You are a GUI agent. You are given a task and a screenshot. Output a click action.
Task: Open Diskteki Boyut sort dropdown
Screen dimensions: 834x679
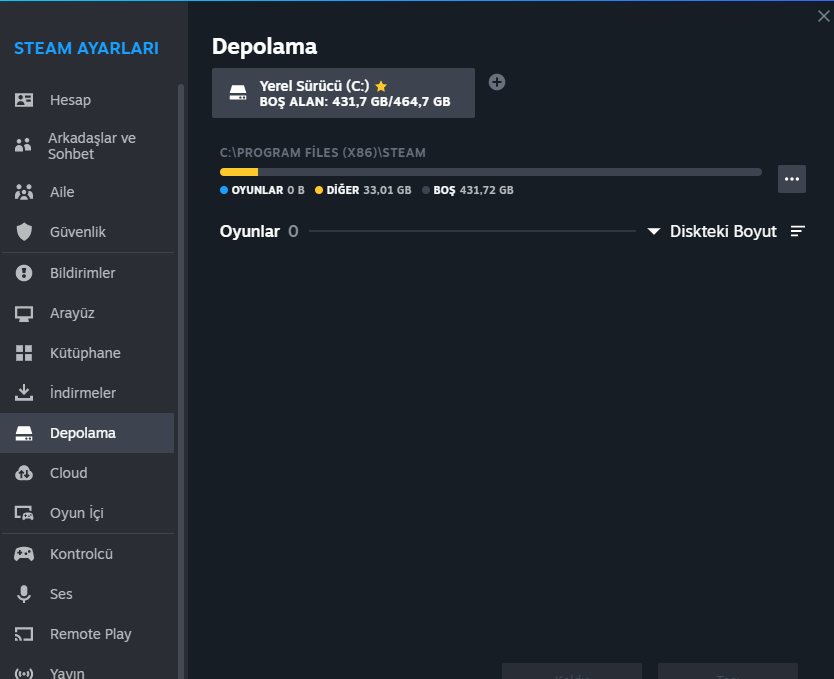coord(712,231)
